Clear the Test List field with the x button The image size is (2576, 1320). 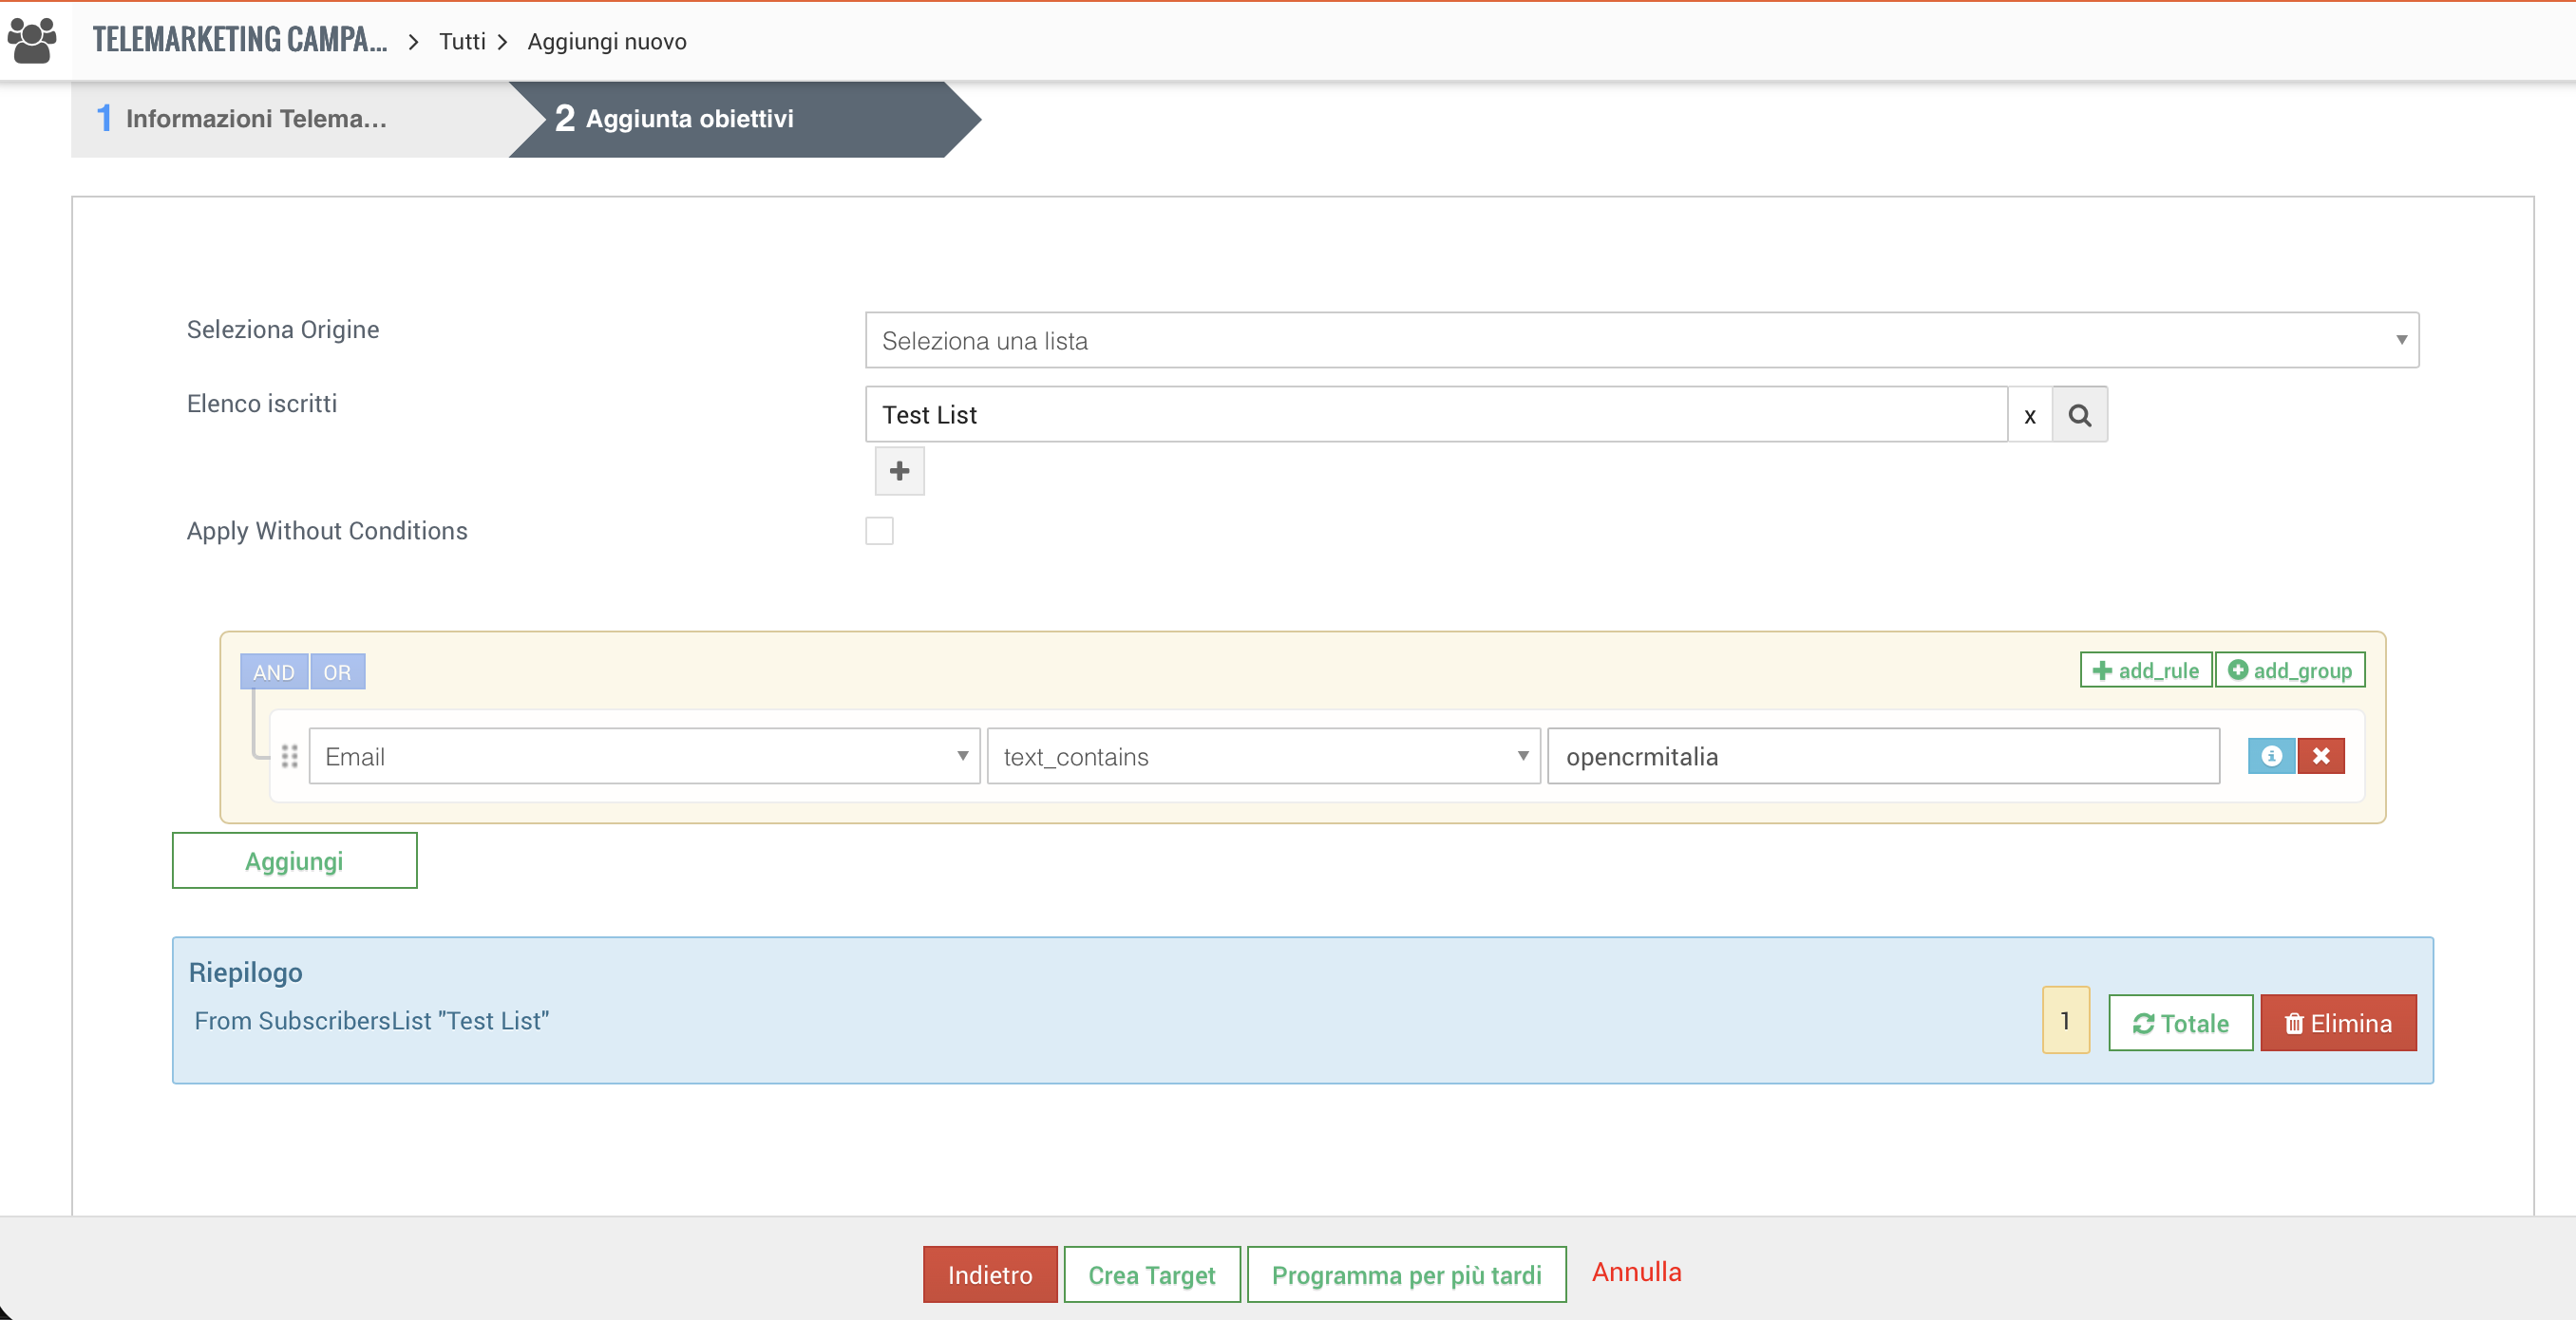point(2029,415)
